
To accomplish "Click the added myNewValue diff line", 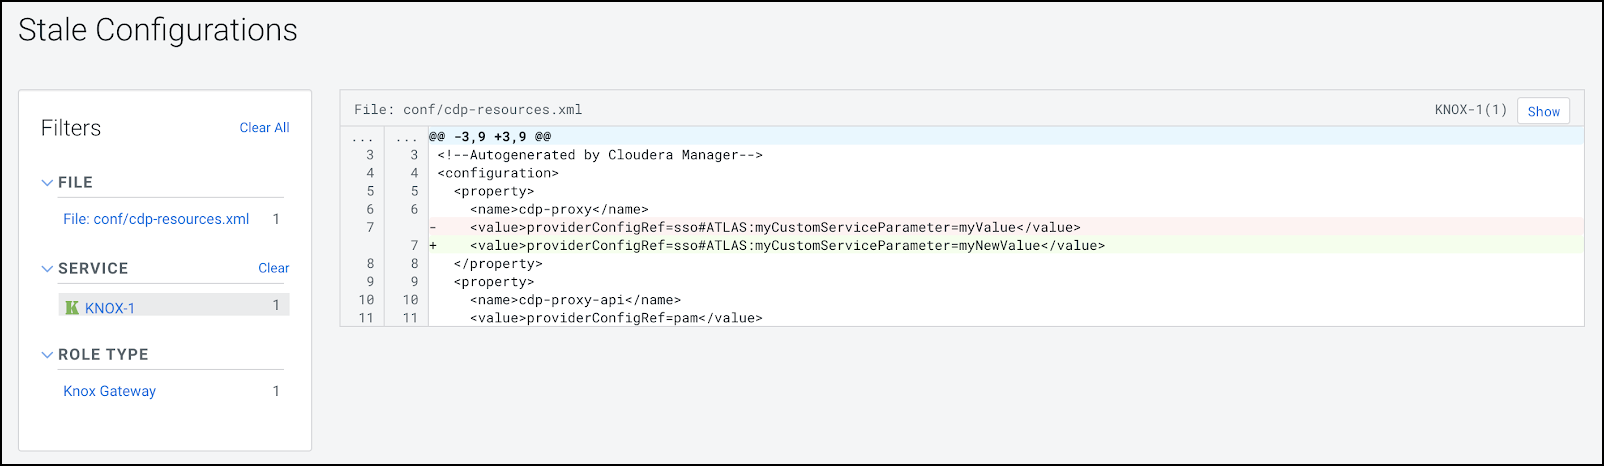I will coord(787,246).
